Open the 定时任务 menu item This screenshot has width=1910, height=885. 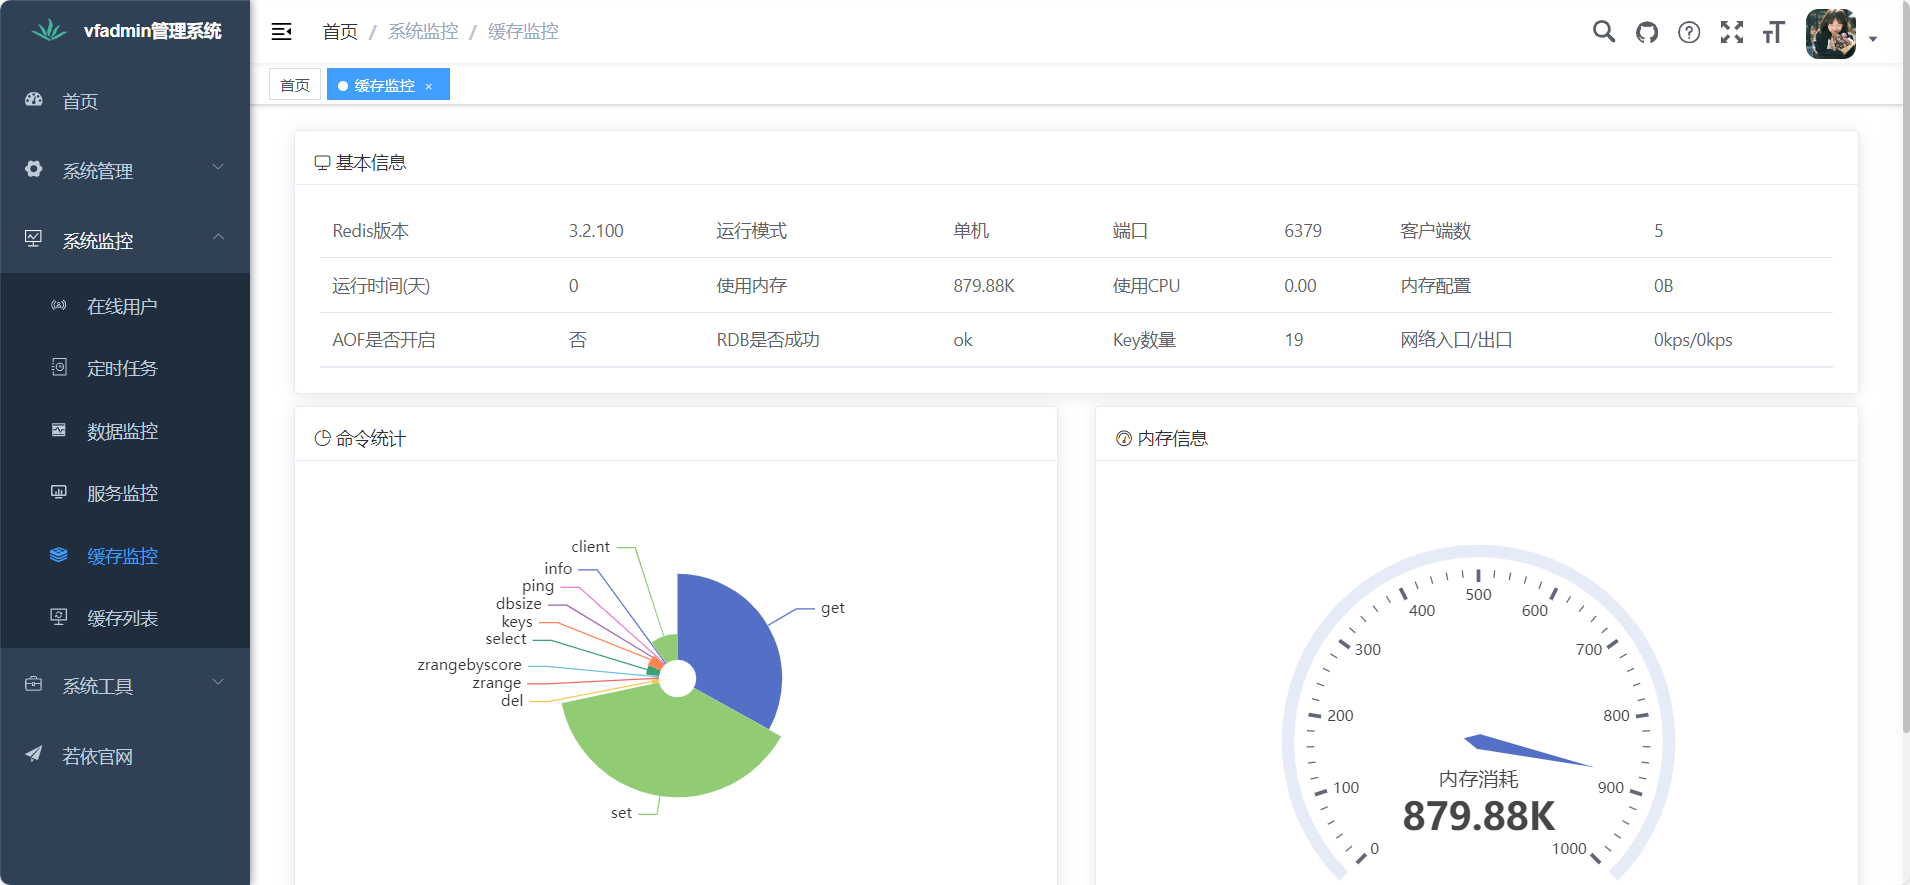coord(122,368)
